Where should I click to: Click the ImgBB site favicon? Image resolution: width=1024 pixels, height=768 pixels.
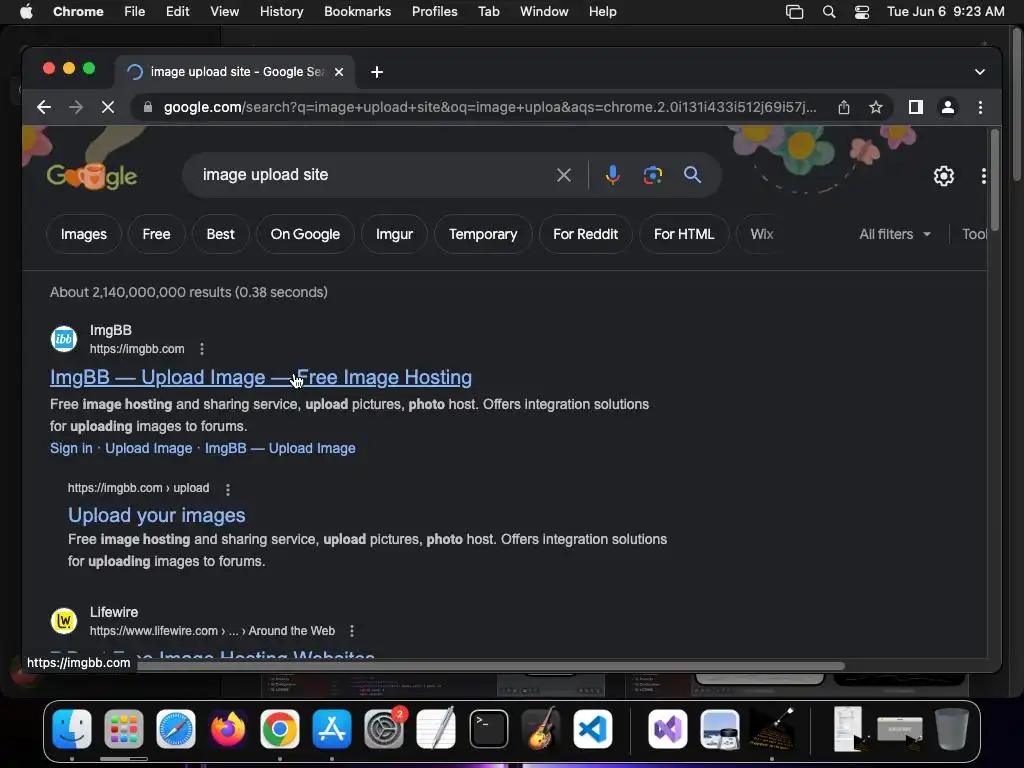[64, 339]
